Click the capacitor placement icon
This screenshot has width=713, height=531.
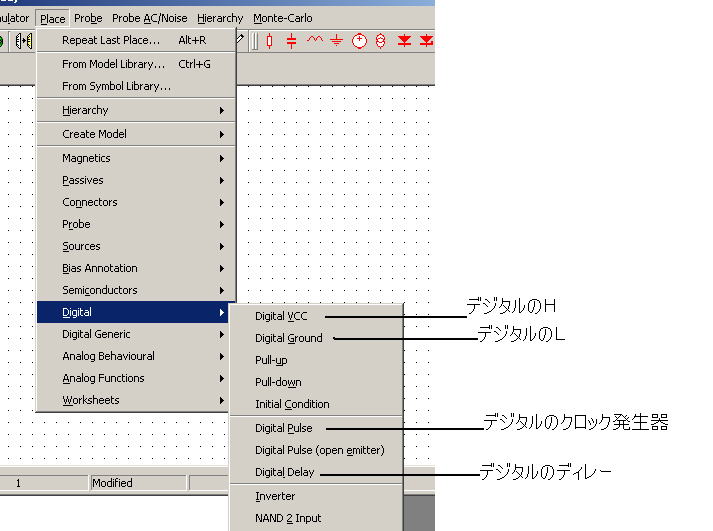pyautogui.click(x=291, y=41)
